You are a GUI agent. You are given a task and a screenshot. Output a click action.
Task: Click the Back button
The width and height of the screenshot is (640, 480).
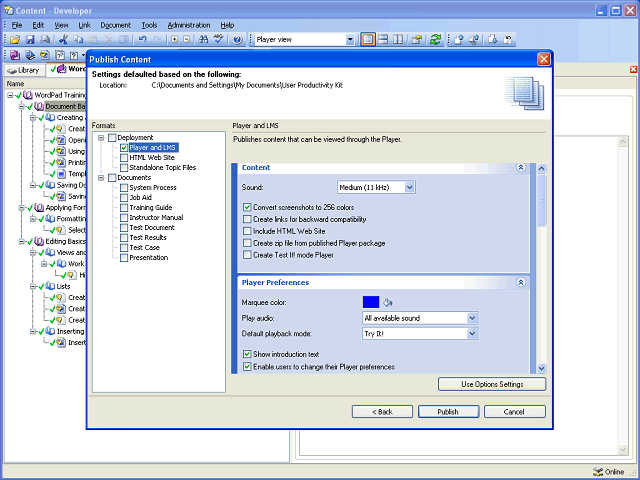[382, 412]
